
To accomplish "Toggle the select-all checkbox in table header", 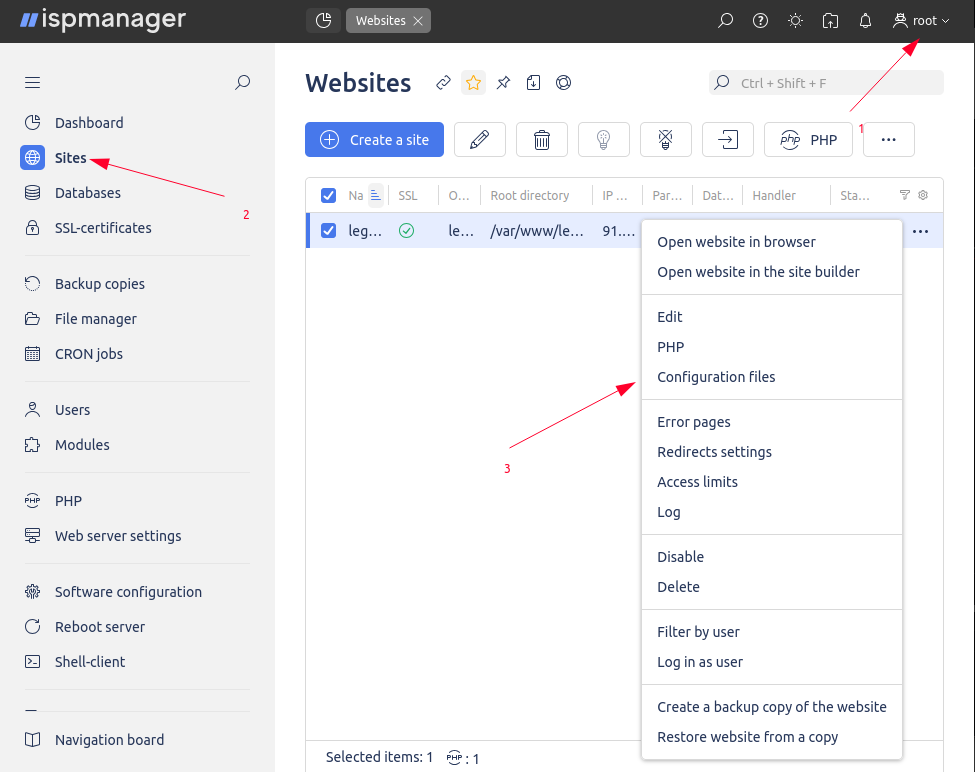I will [x=328, y=196].
